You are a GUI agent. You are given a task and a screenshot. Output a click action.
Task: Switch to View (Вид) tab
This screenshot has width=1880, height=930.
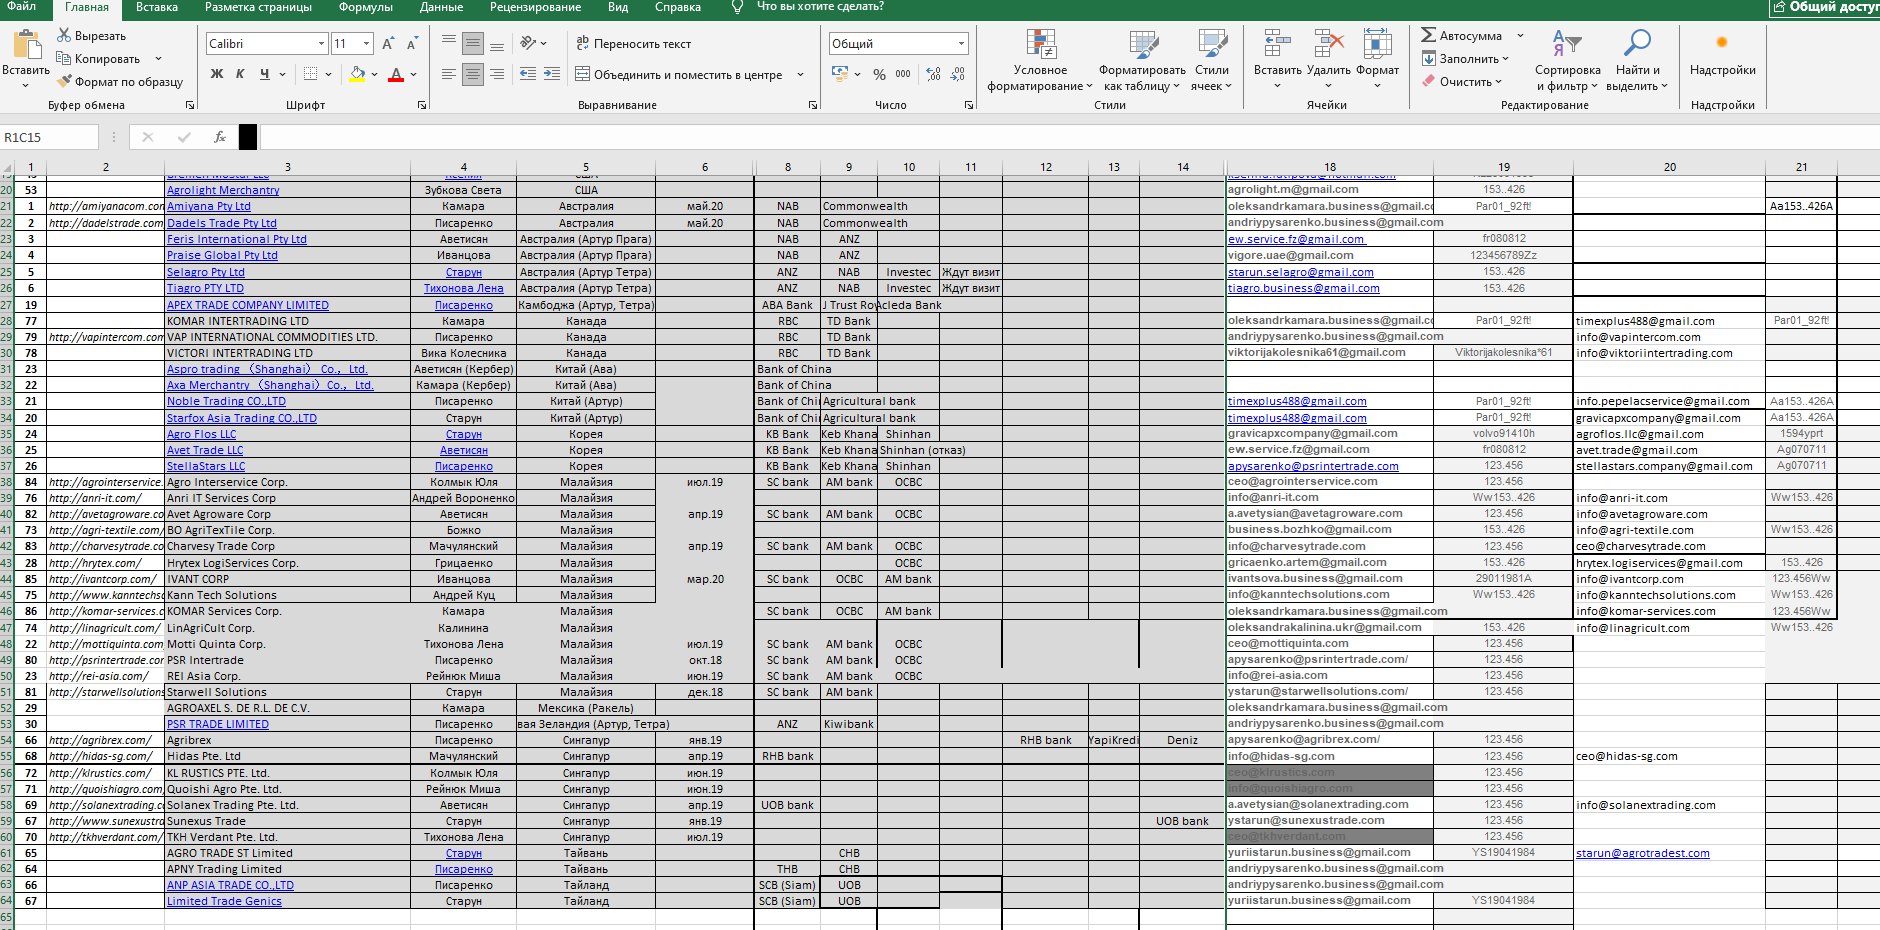(618, 7)
